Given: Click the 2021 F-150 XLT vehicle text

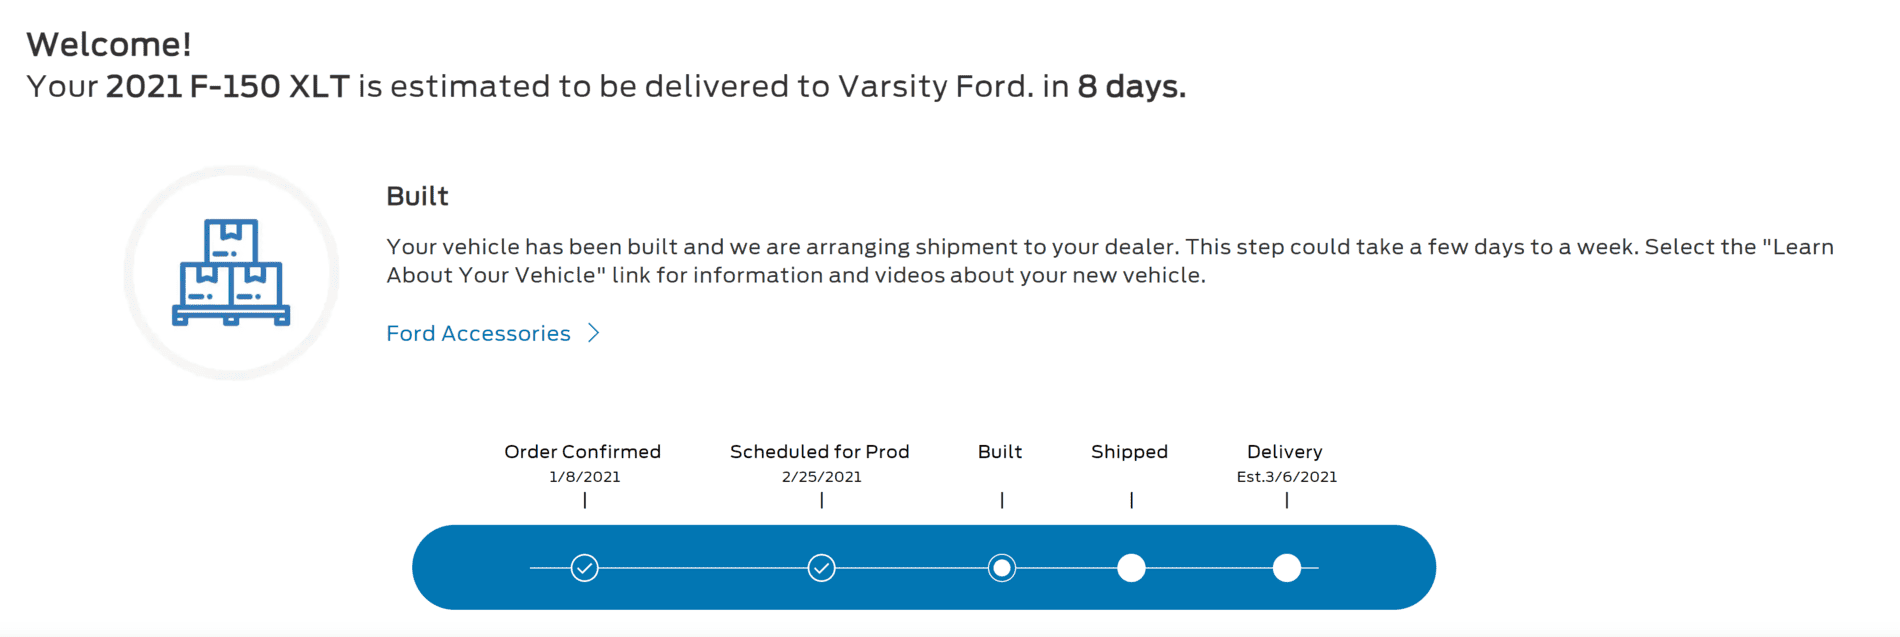Looking at the screenshot, I should 228,86.
